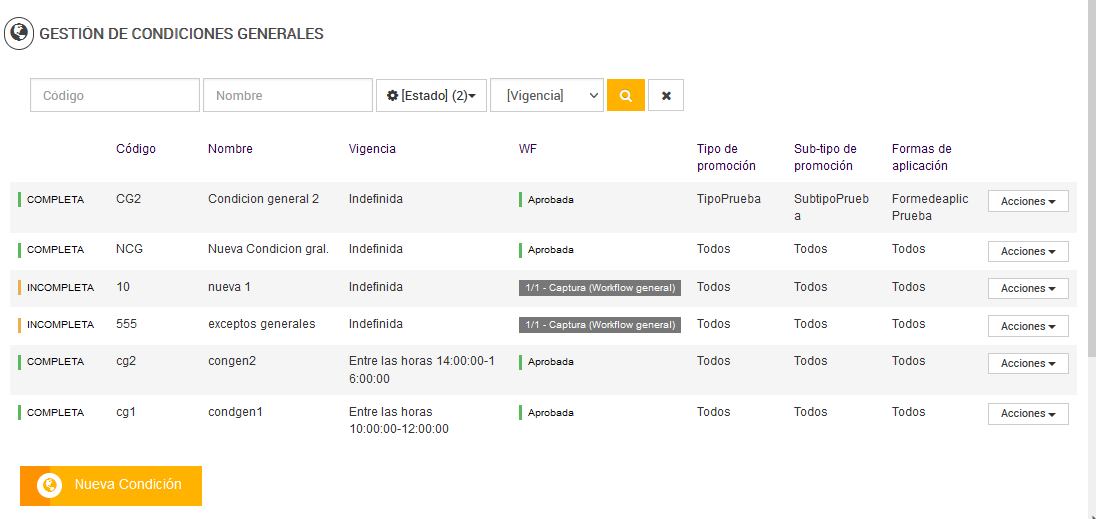Focus the Codigo search field

point(115,96)
